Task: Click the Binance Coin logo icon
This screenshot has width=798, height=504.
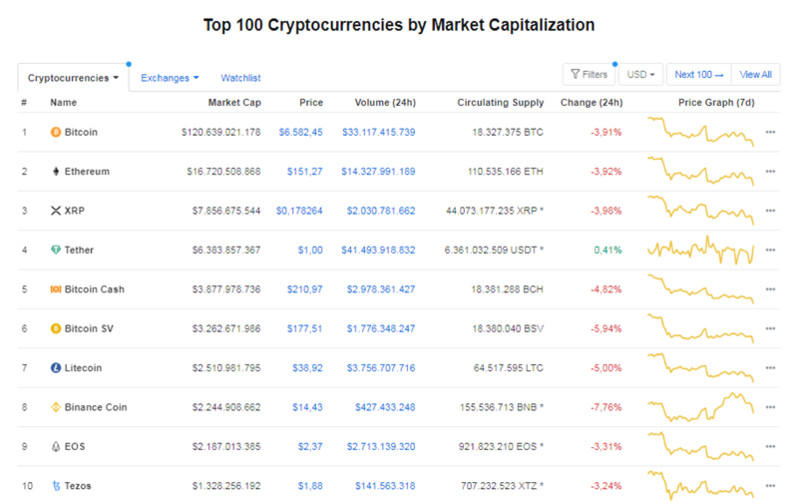Action: (55, 407)
